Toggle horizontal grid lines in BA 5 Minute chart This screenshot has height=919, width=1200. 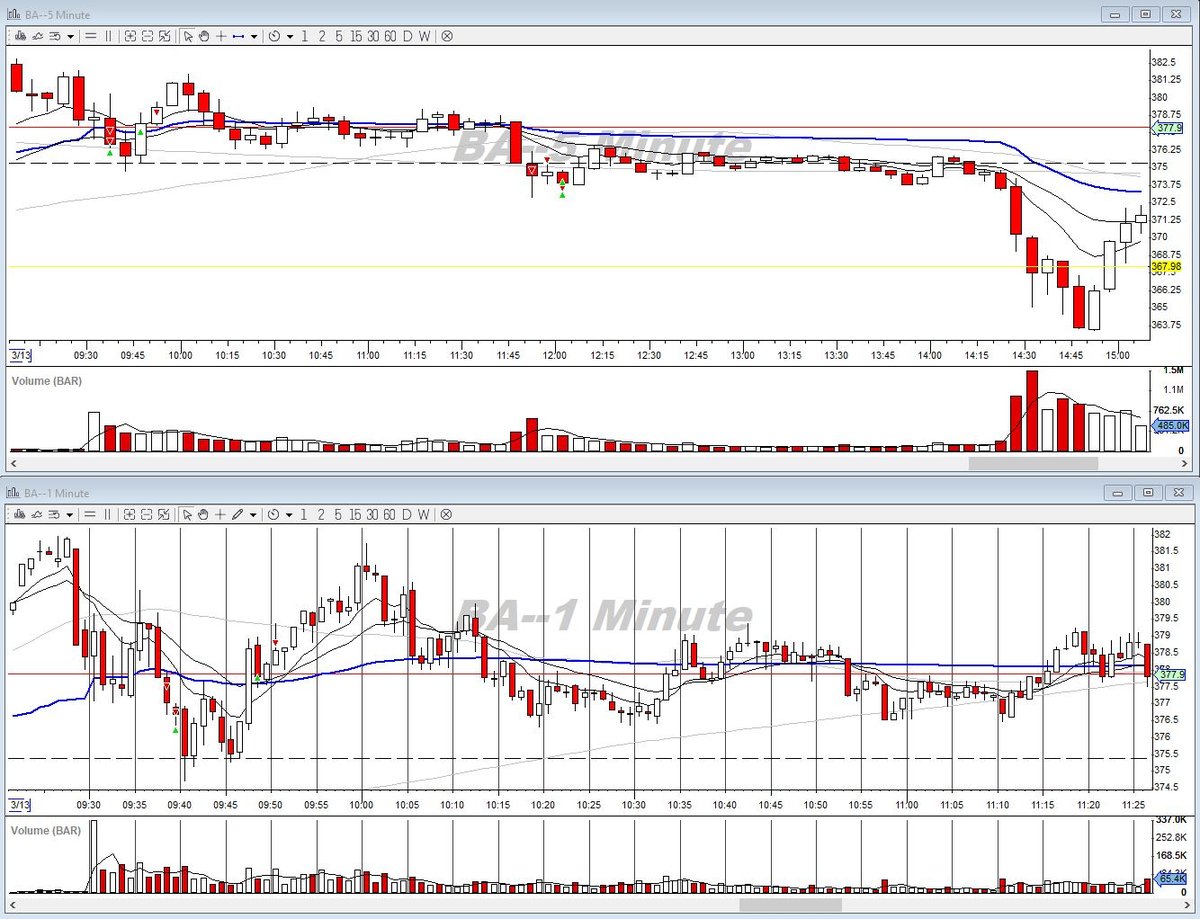pos(90,36)
